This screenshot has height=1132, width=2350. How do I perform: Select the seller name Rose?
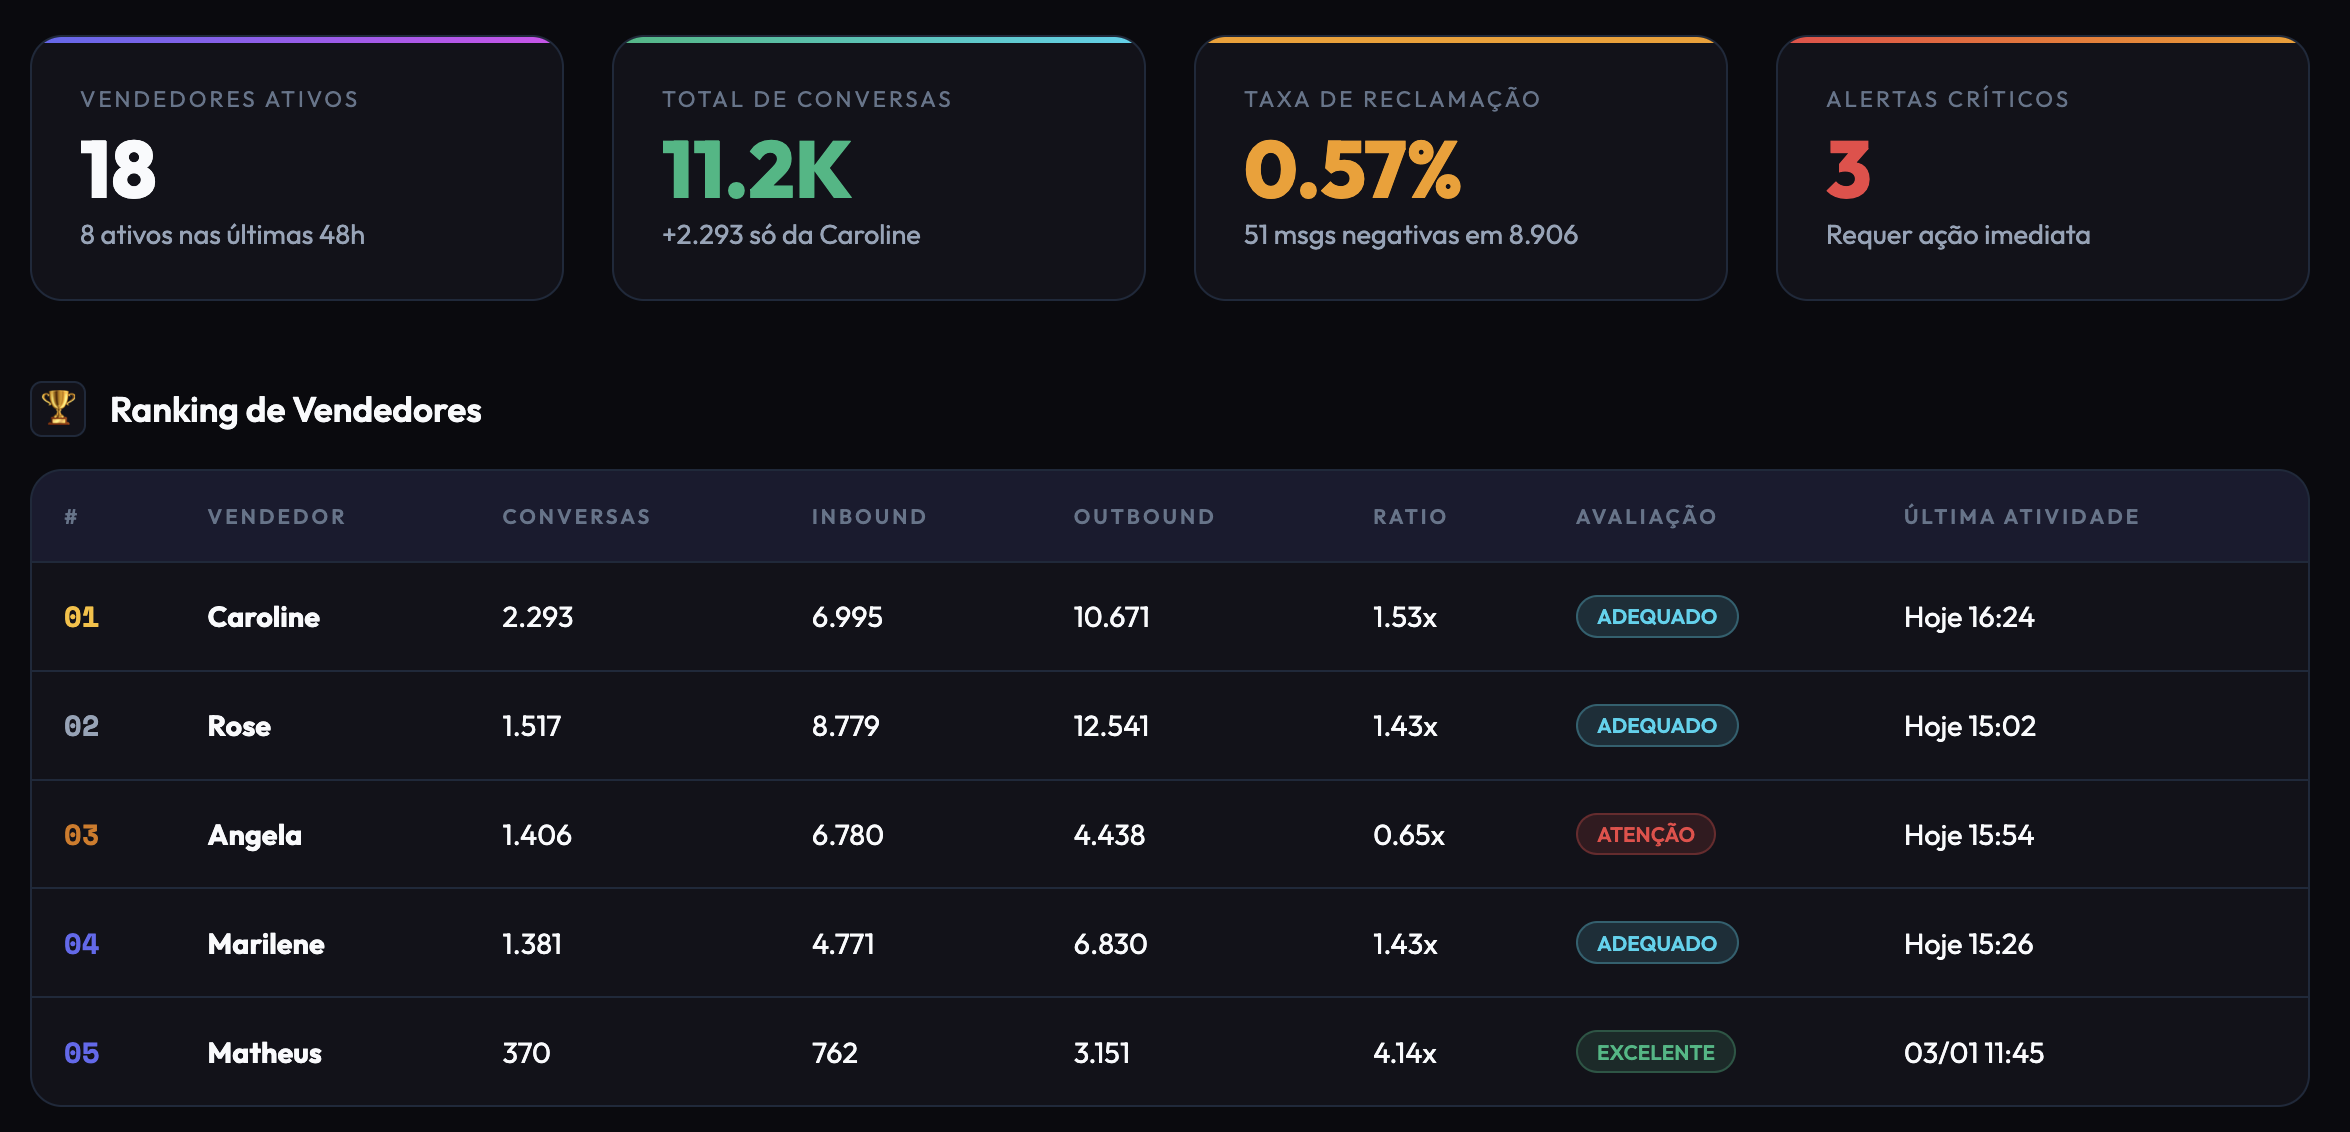tap(239, 726)
